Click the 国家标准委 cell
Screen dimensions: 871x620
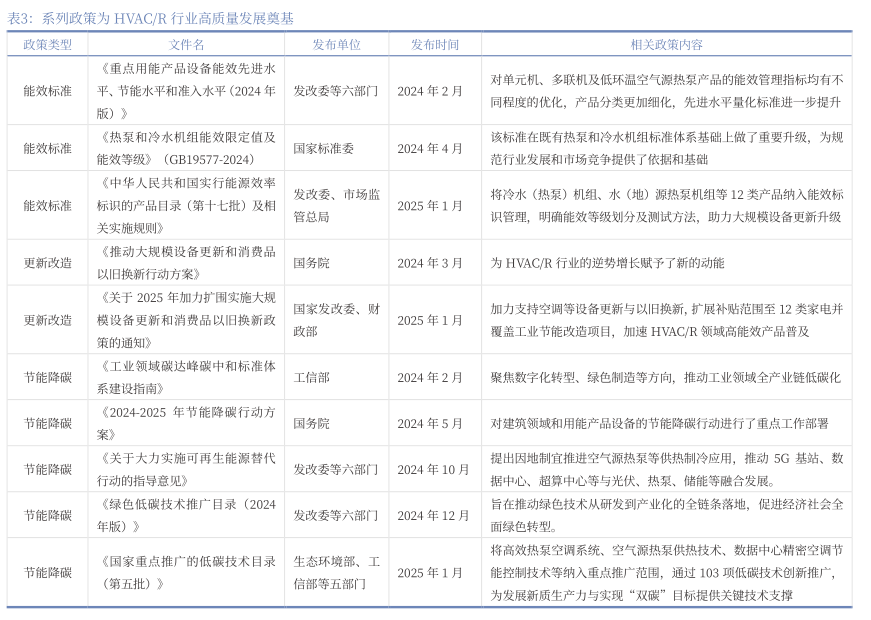(323, 148)
